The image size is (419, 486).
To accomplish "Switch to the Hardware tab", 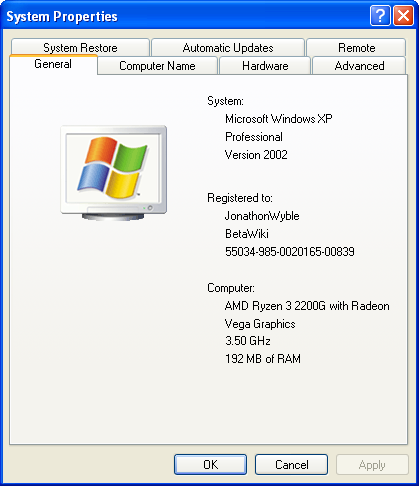I will click(x=265, y=66).
